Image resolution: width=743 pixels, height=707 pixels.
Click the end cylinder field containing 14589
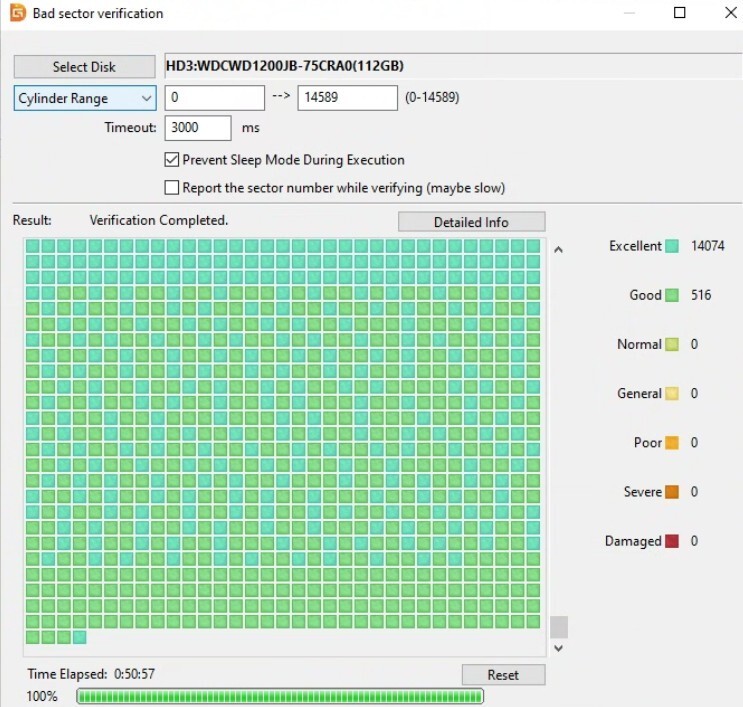tap(347, 98)
